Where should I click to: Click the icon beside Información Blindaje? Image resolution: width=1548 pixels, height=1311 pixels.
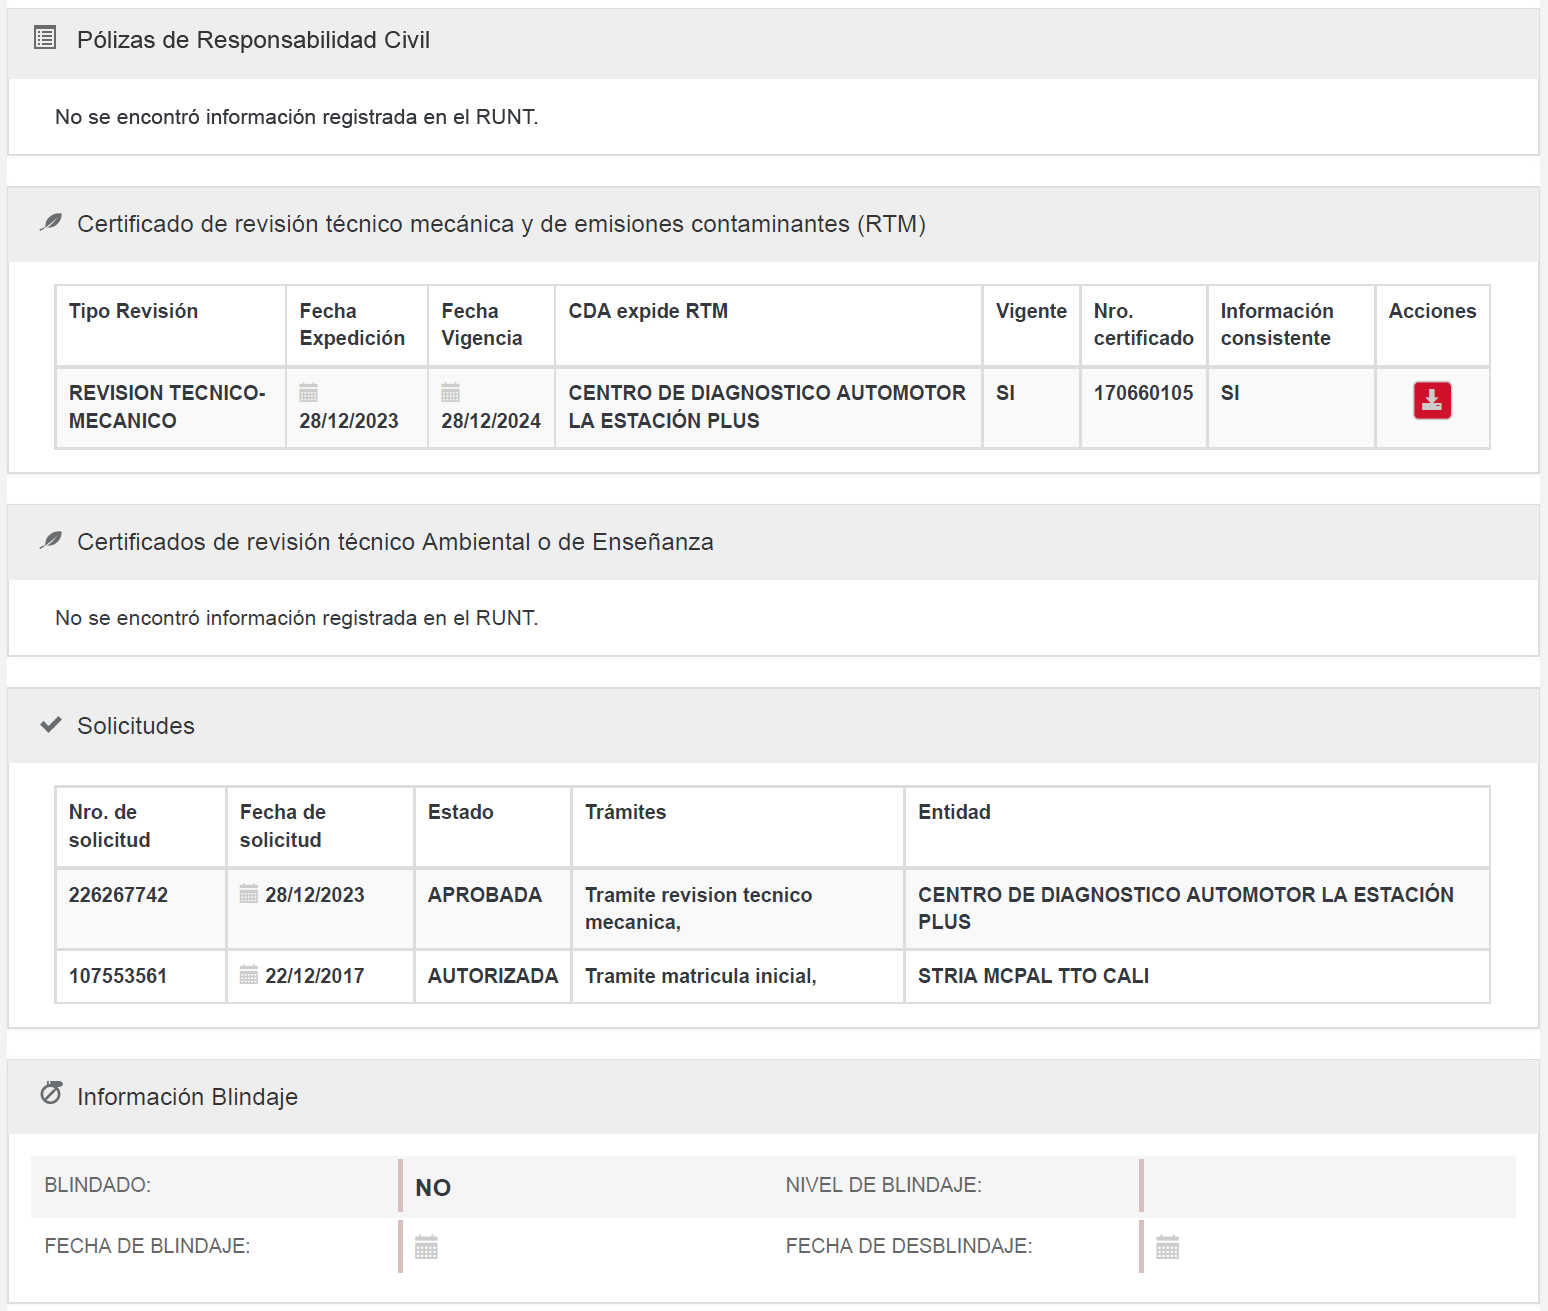click(51, 1093)
